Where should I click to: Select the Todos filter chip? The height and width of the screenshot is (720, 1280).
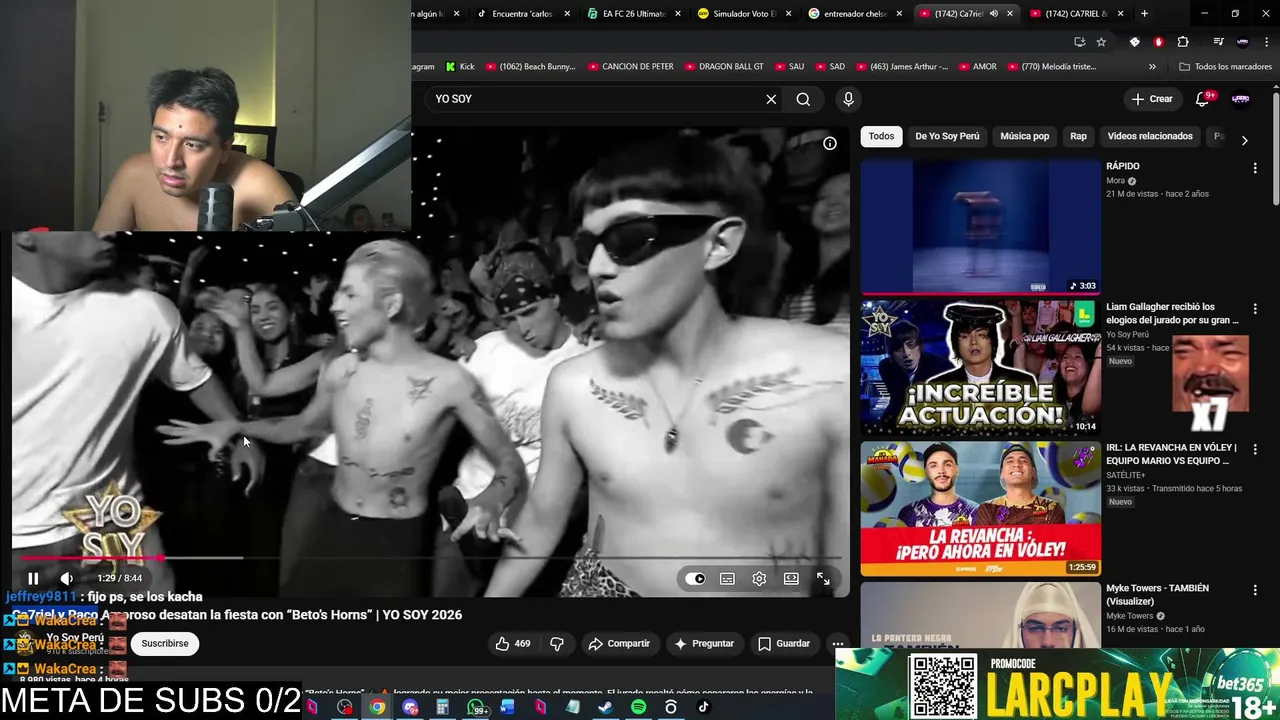click(881, 136)
